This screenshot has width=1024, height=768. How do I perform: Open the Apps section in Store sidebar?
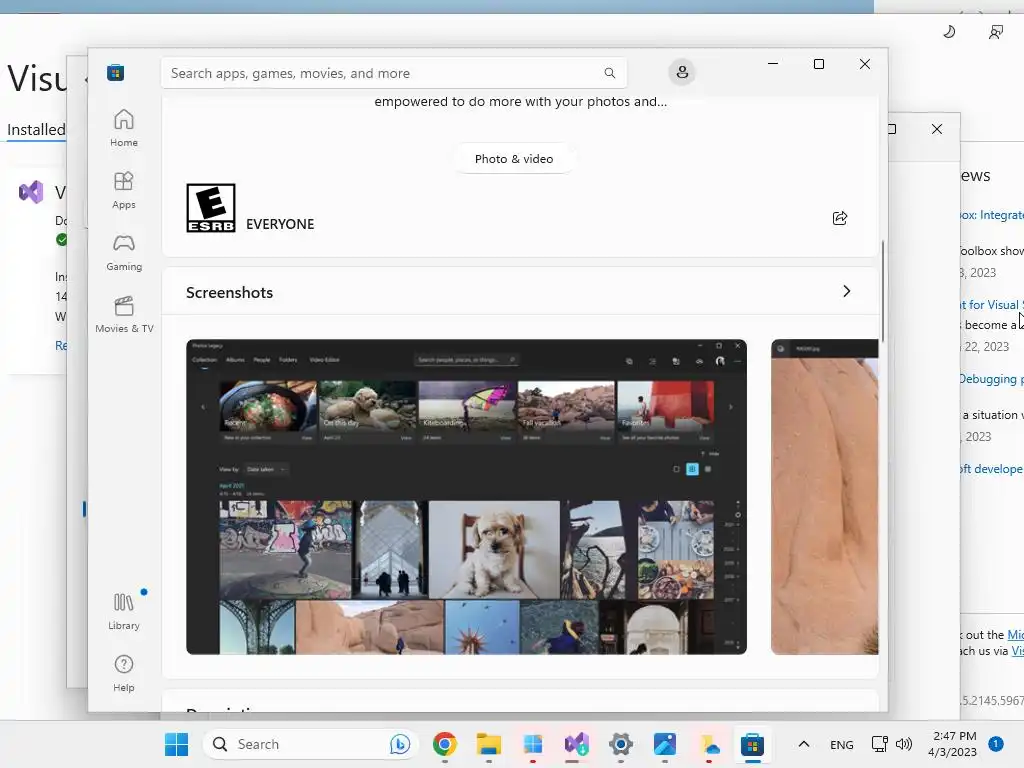click(123, 190)
